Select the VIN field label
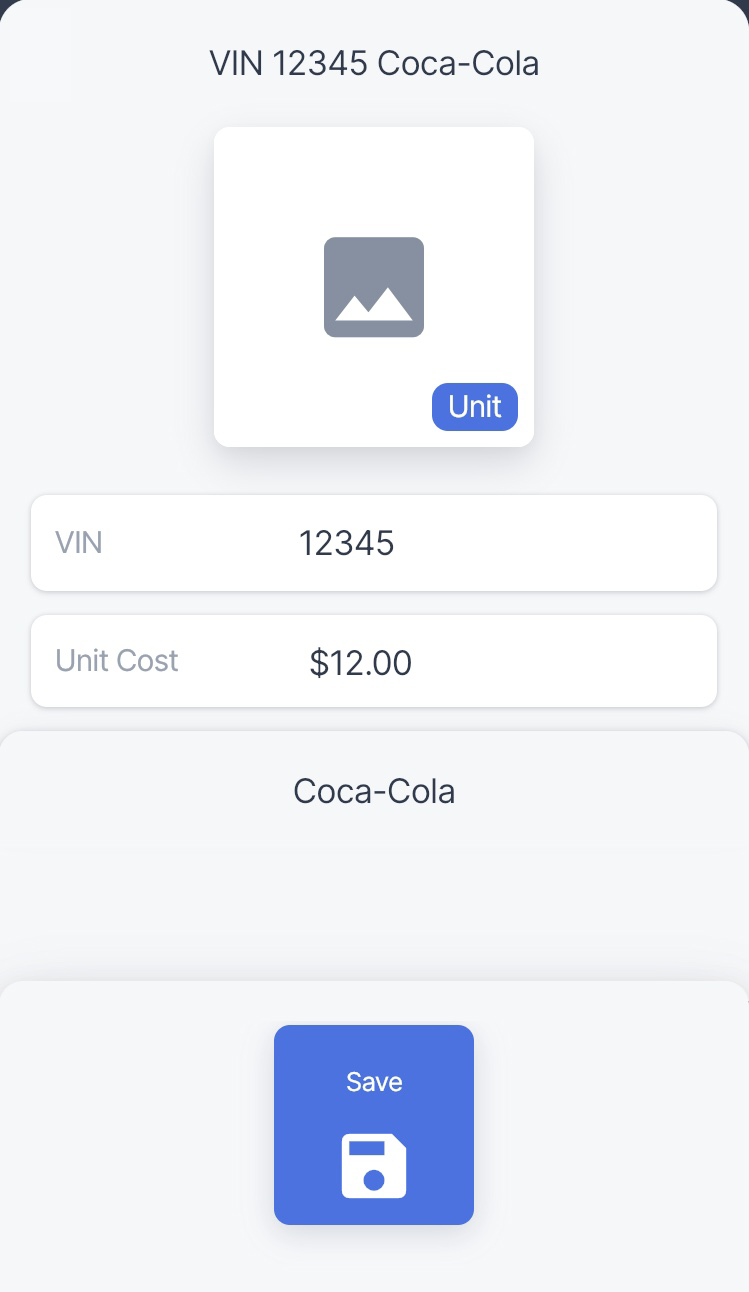Screen dimensions: 749x1292 (79, 543)
